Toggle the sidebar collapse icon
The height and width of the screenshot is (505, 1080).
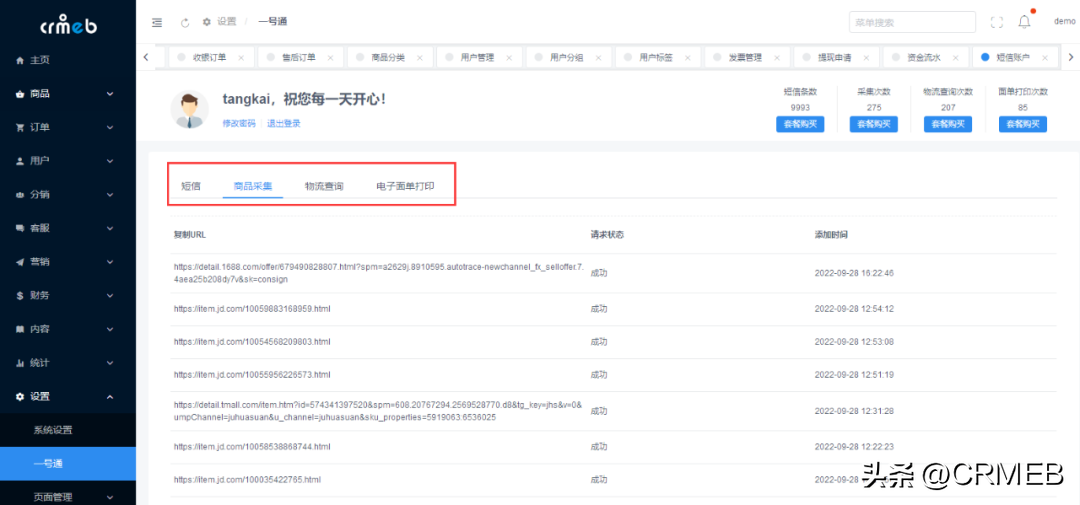click(157, 22)
